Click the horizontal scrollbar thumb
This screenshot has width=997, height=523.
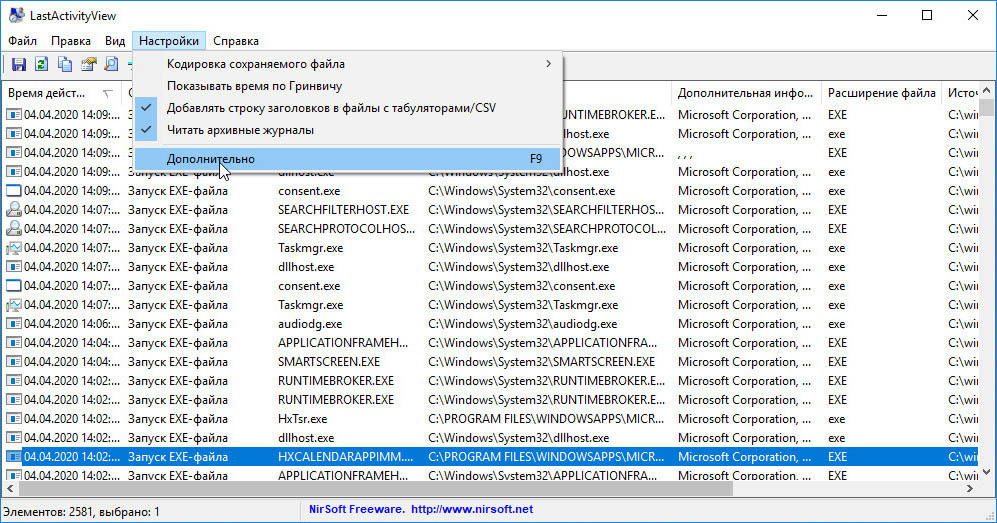pos(376,488)
